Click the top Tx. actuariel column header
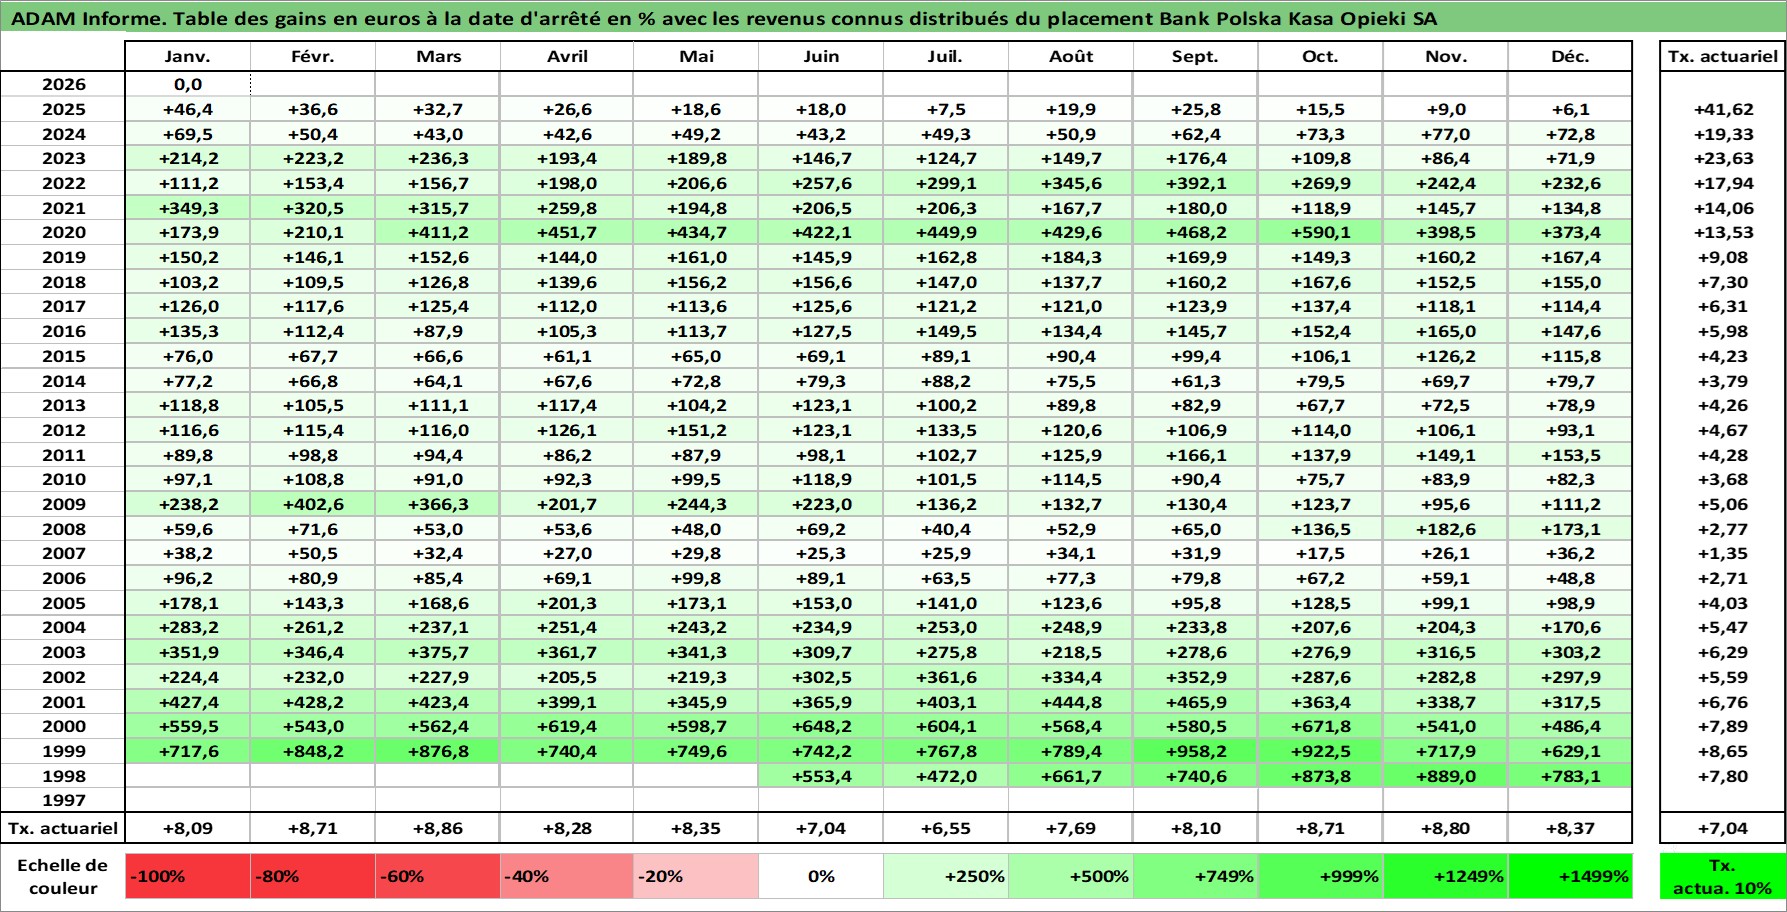This screenshot has height=912, width=1787. pos(1723,56)
